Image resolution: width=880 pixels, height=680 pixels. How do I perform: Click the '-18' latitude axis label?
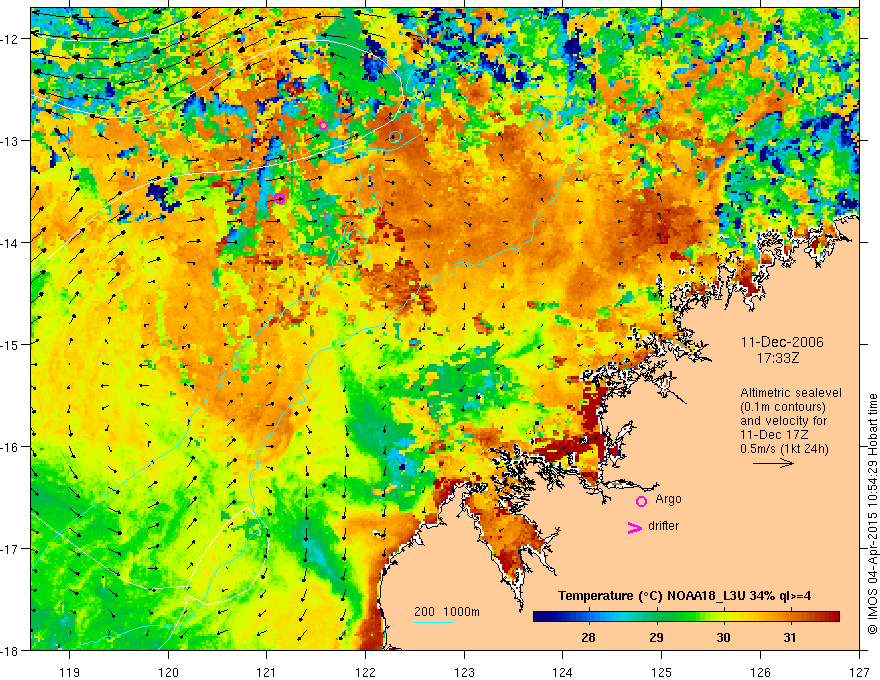pos(11,651)
